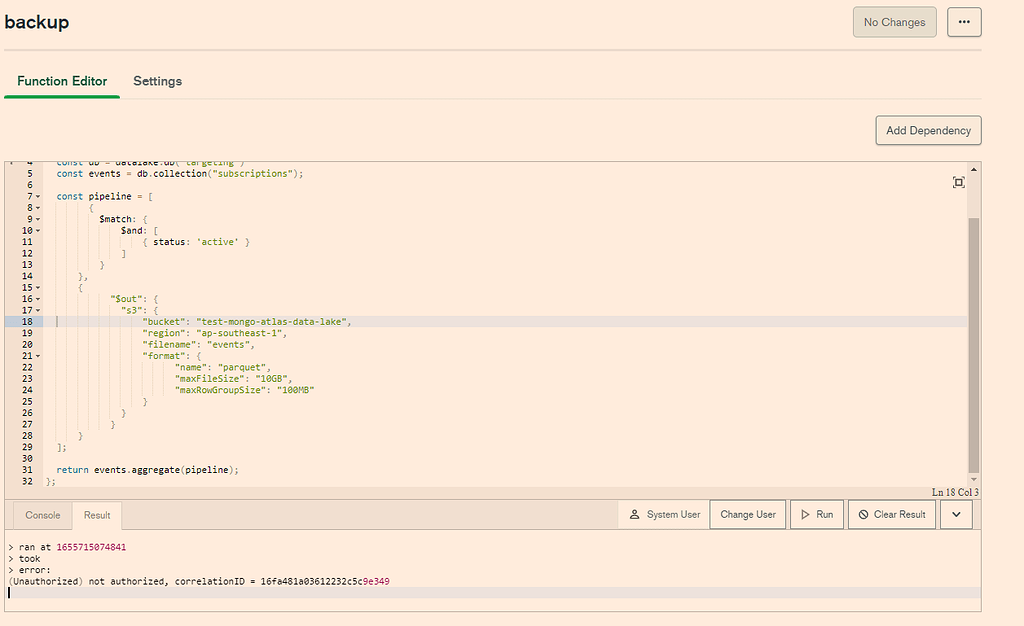Fold the format object at line 21
This screenshot has height=626, width=1024.
coord(38,356)
